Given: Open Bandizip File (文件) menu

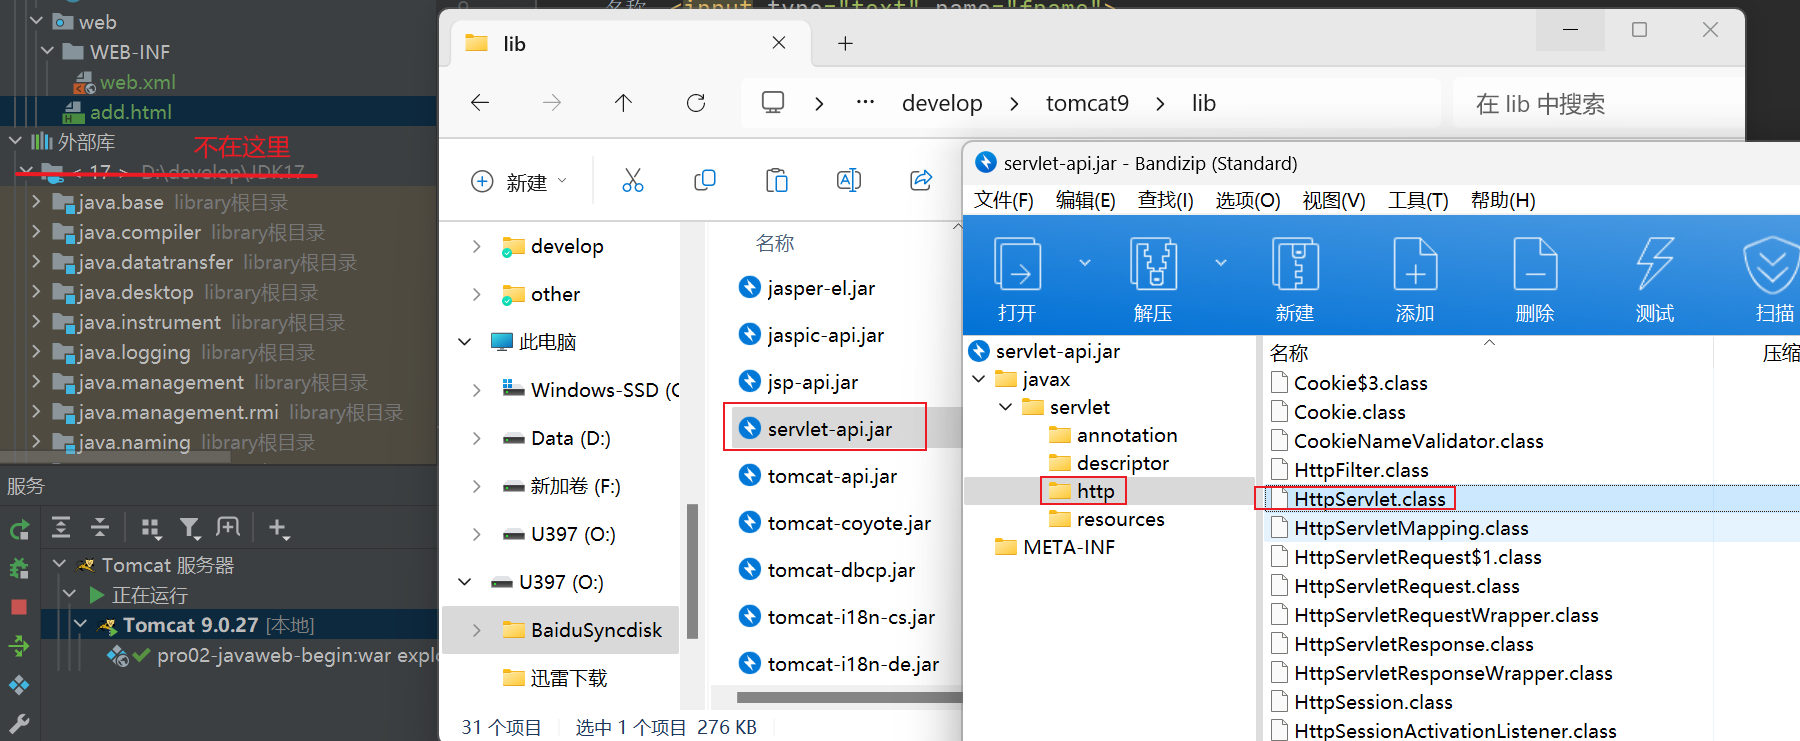Looking at the screenshot, I should coord(1004,200).
